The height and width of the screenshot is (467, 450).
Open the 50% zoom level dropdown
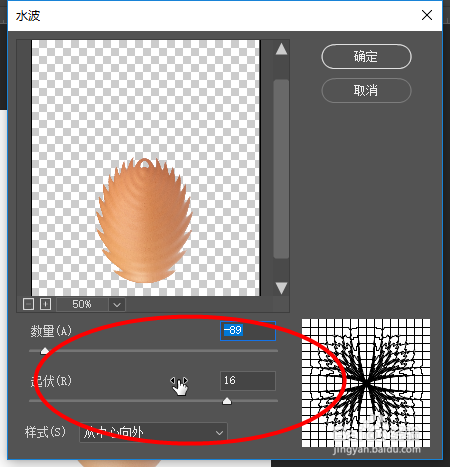point(117,305)
